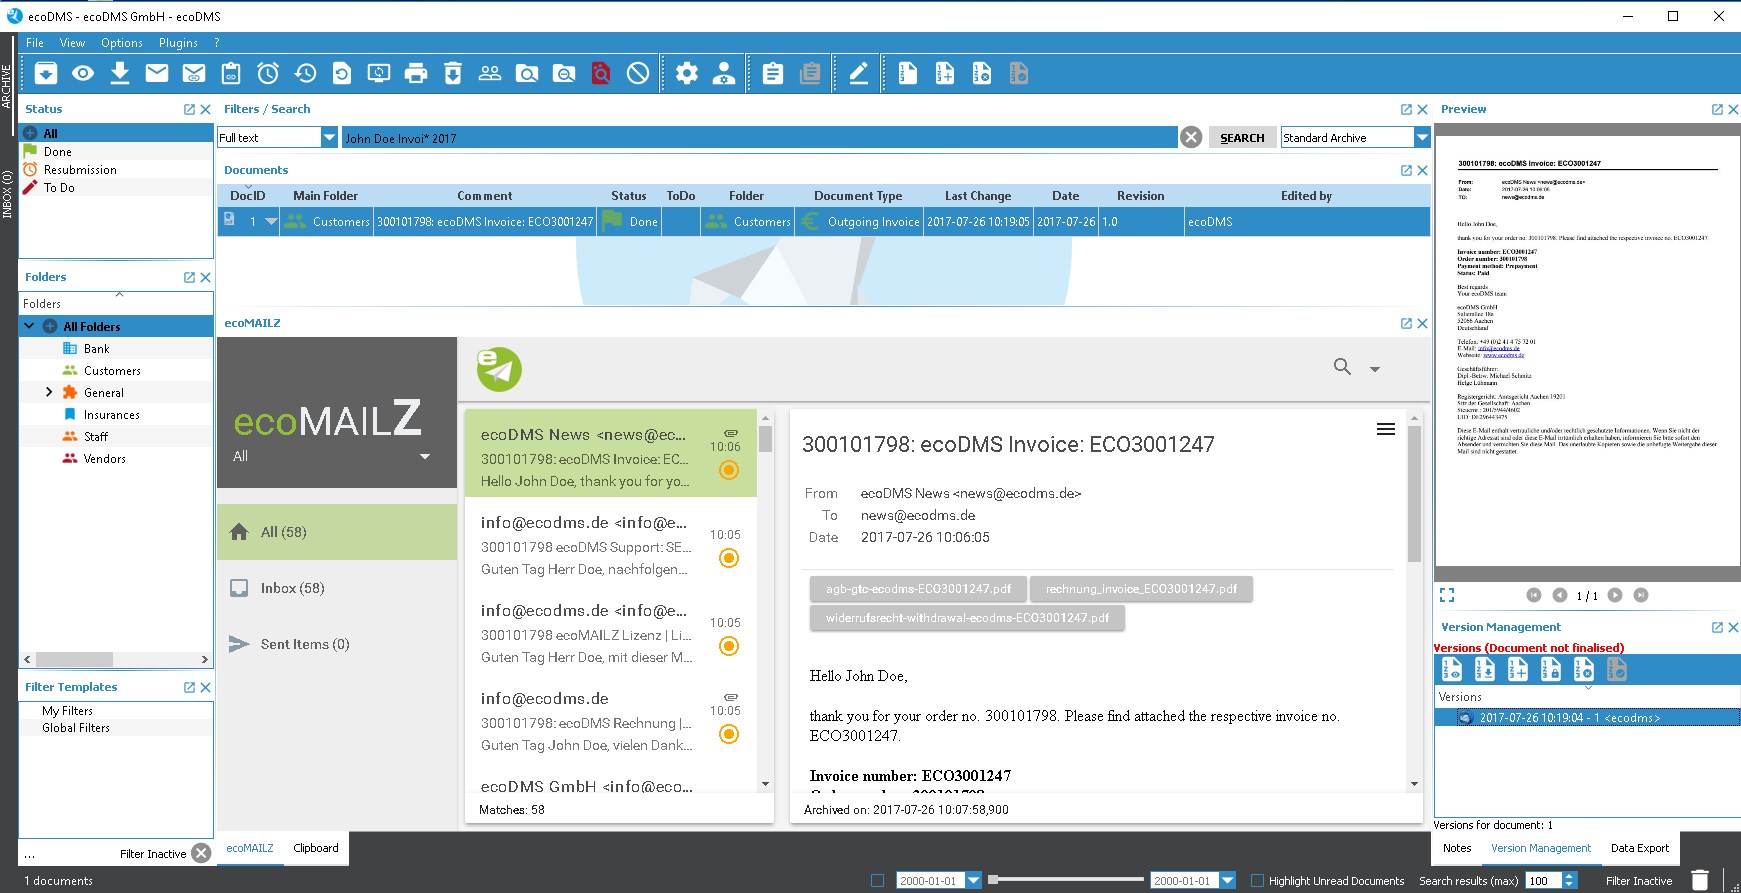Screen dimensions: 1741x893
Task: Click the eye view document toolbar icon
Action: [83, 73]
